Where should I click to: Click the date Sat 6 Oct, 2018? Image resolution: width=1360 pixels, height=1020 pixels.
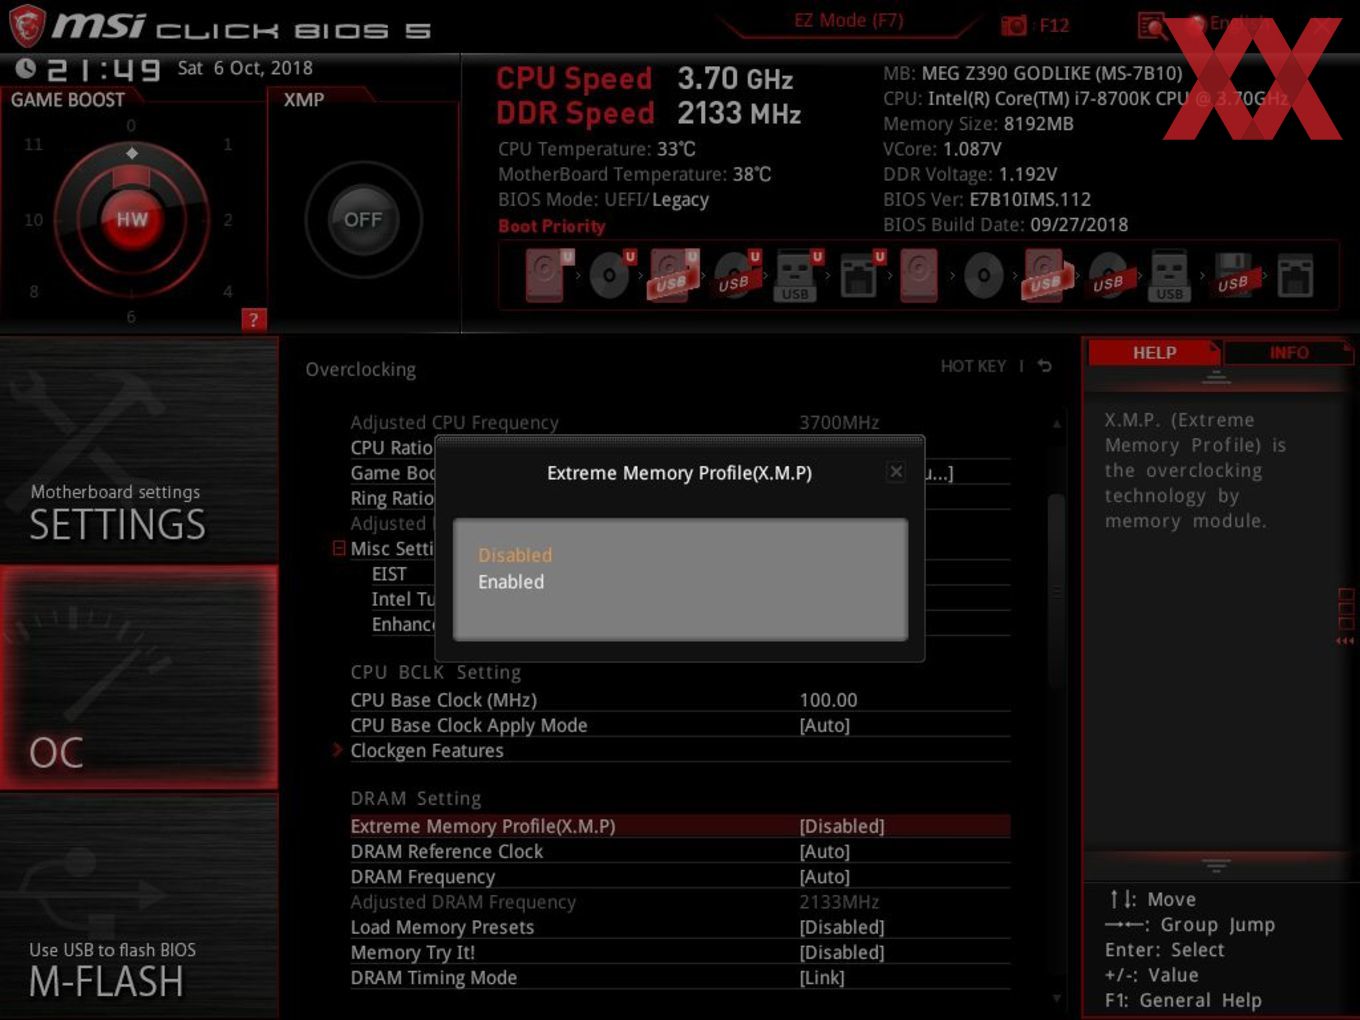[245, 68]
